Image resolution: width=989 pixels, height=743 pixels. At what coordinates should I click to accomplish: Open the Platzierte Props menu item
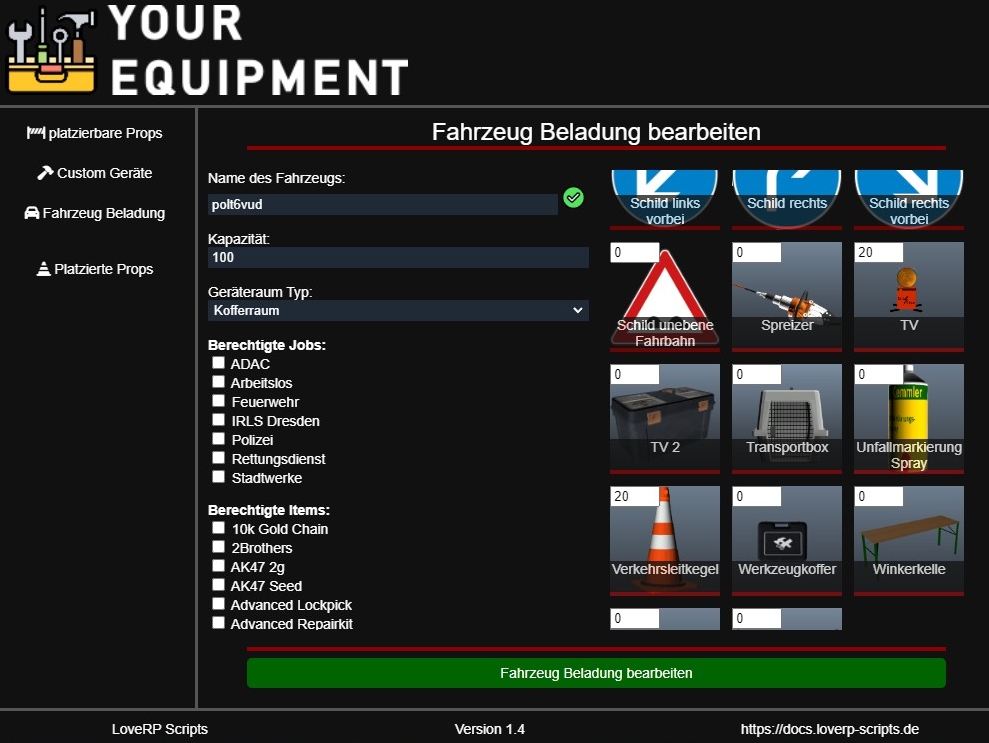[95, 269]
